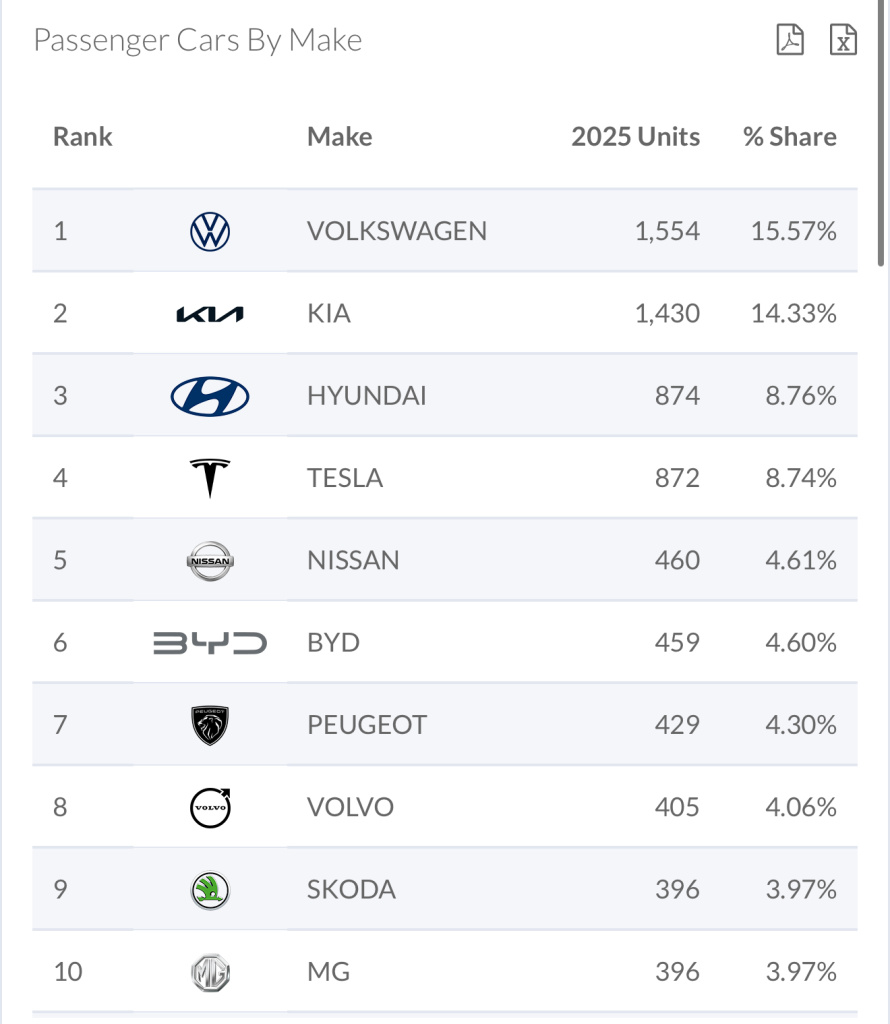Click the TESLA make name
Viewport: 890px width, 1024px height.
(345, 478)
